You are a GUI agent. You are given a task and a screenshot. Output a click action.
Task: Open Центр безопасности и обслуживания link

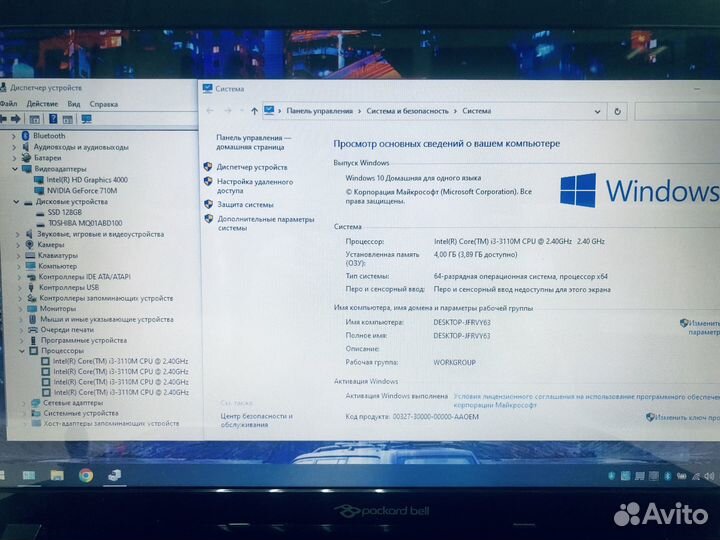coord(256,420)
